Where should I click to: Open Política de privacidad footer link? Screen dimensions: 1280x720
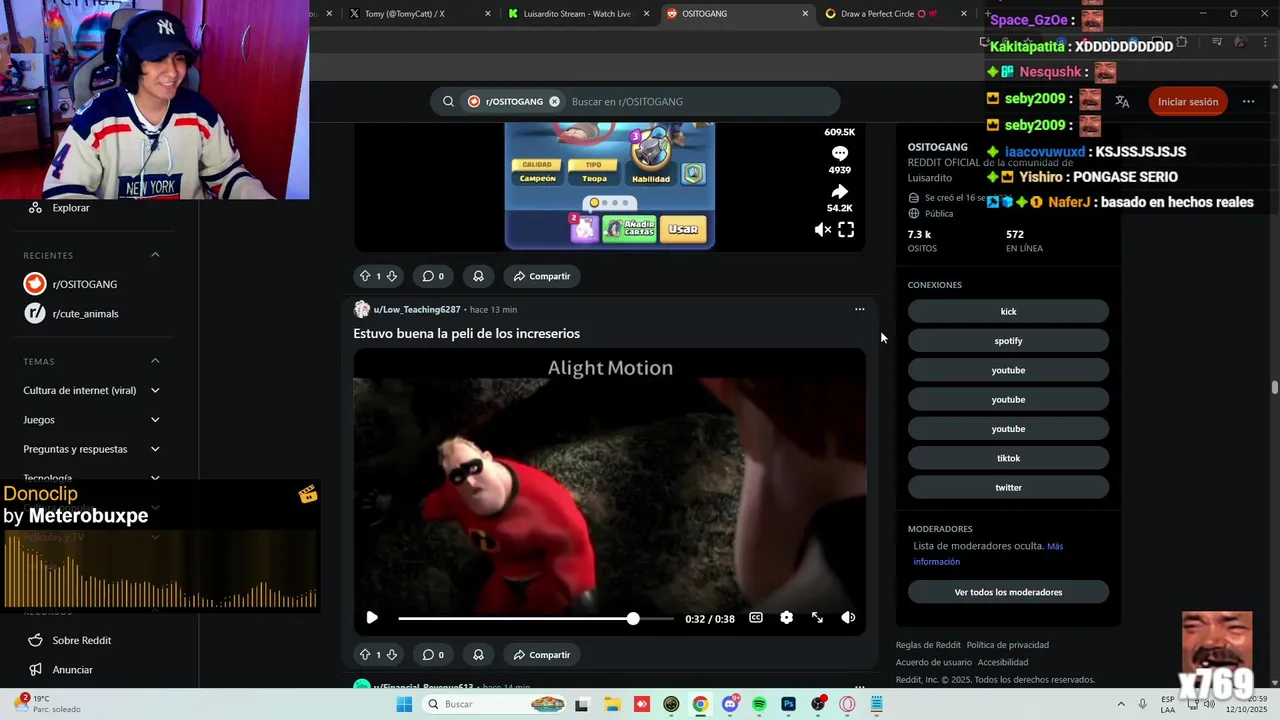click(x=1008, y=645)
